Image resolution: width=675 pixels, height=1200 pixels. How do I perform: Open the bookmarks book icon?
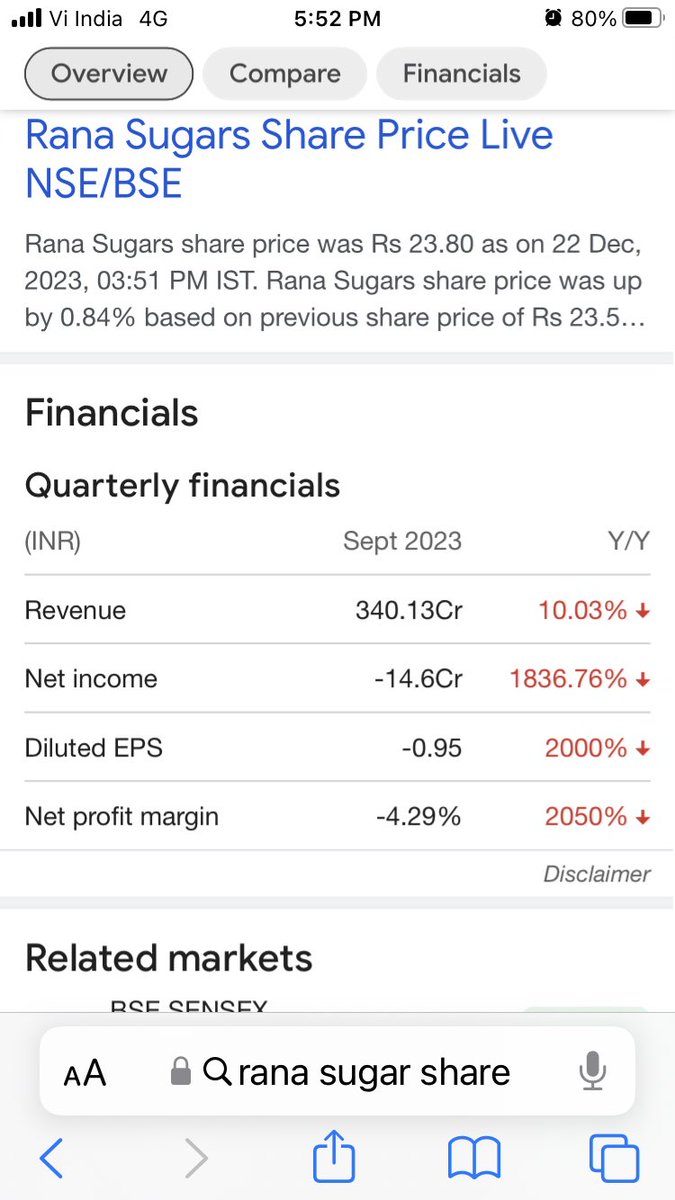tap(474, 1159)
